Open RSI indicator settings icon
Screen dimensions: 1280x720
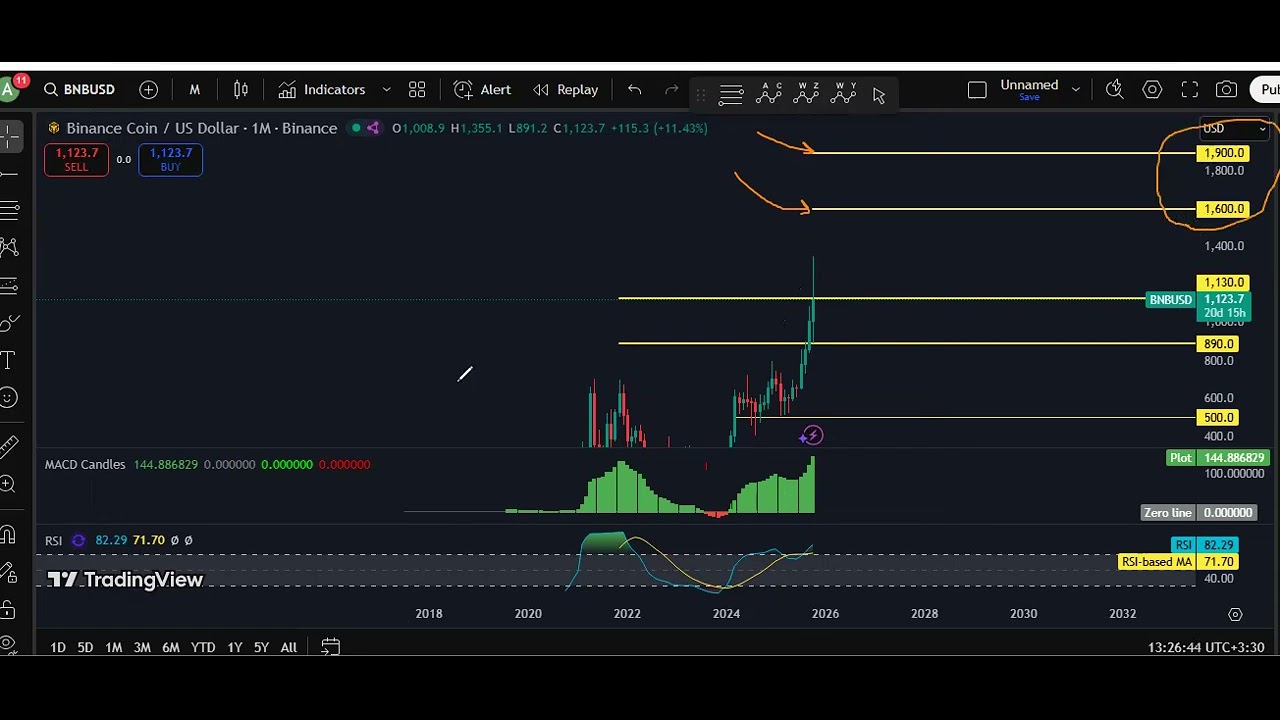(79, 541)
